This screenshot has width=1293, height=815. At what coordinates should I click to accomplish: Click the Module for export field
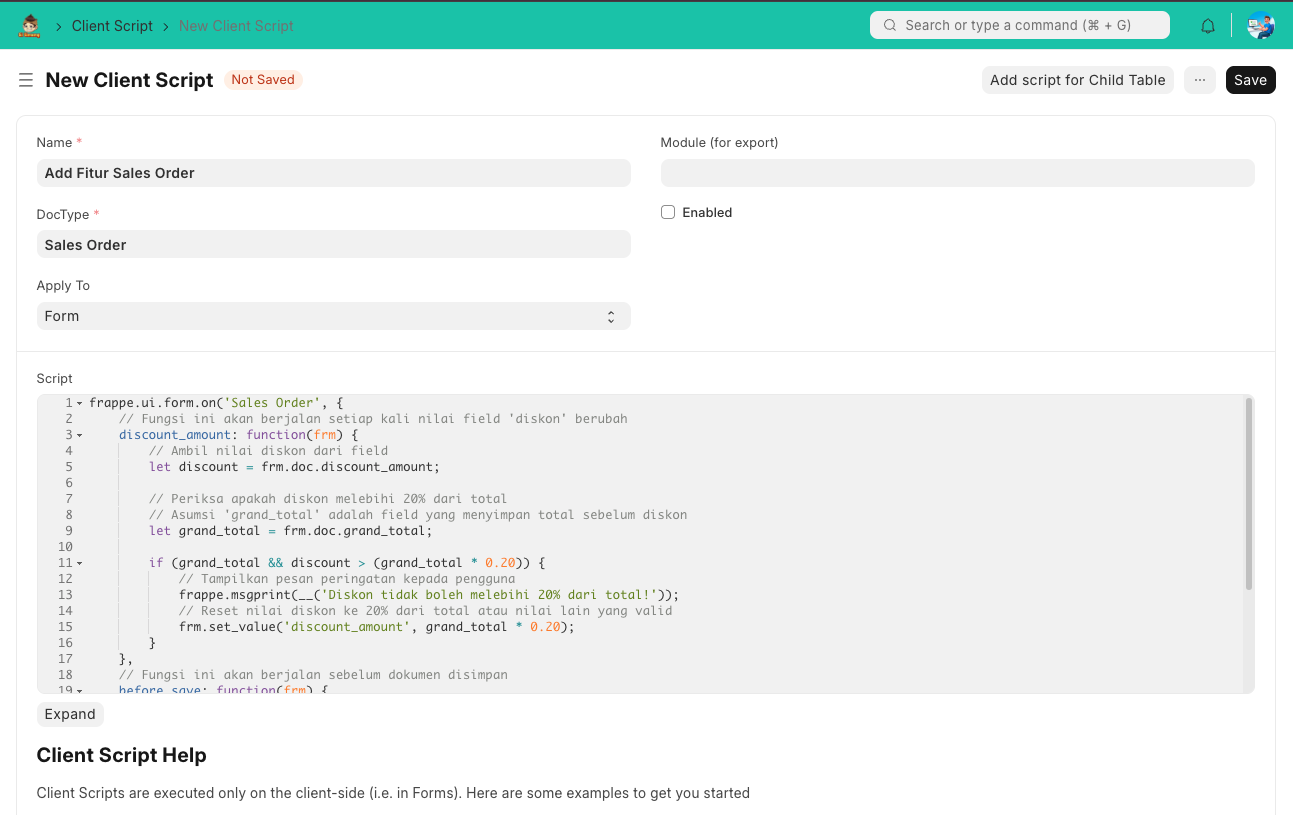[957, 173]
